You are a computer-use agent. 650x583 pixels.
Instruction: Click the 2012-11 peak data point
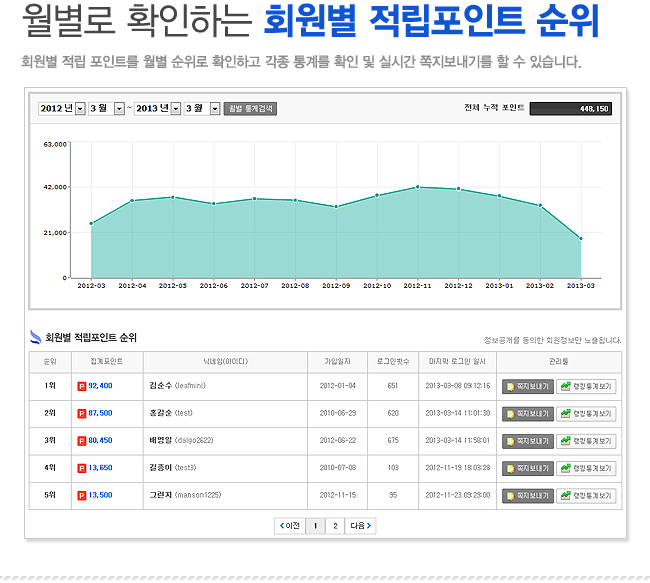point(417,187)
